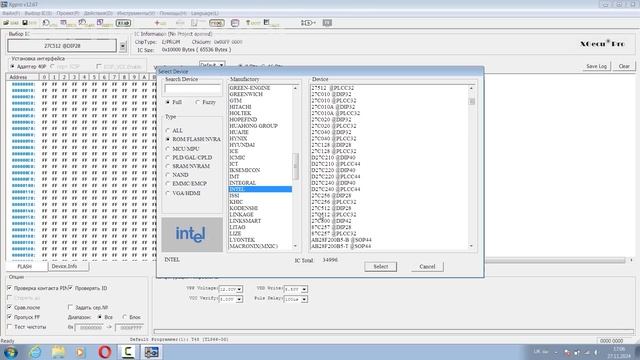
Task: Click the READ chip toolbar button
Action: pyautogui.click(x=123, y=23)
